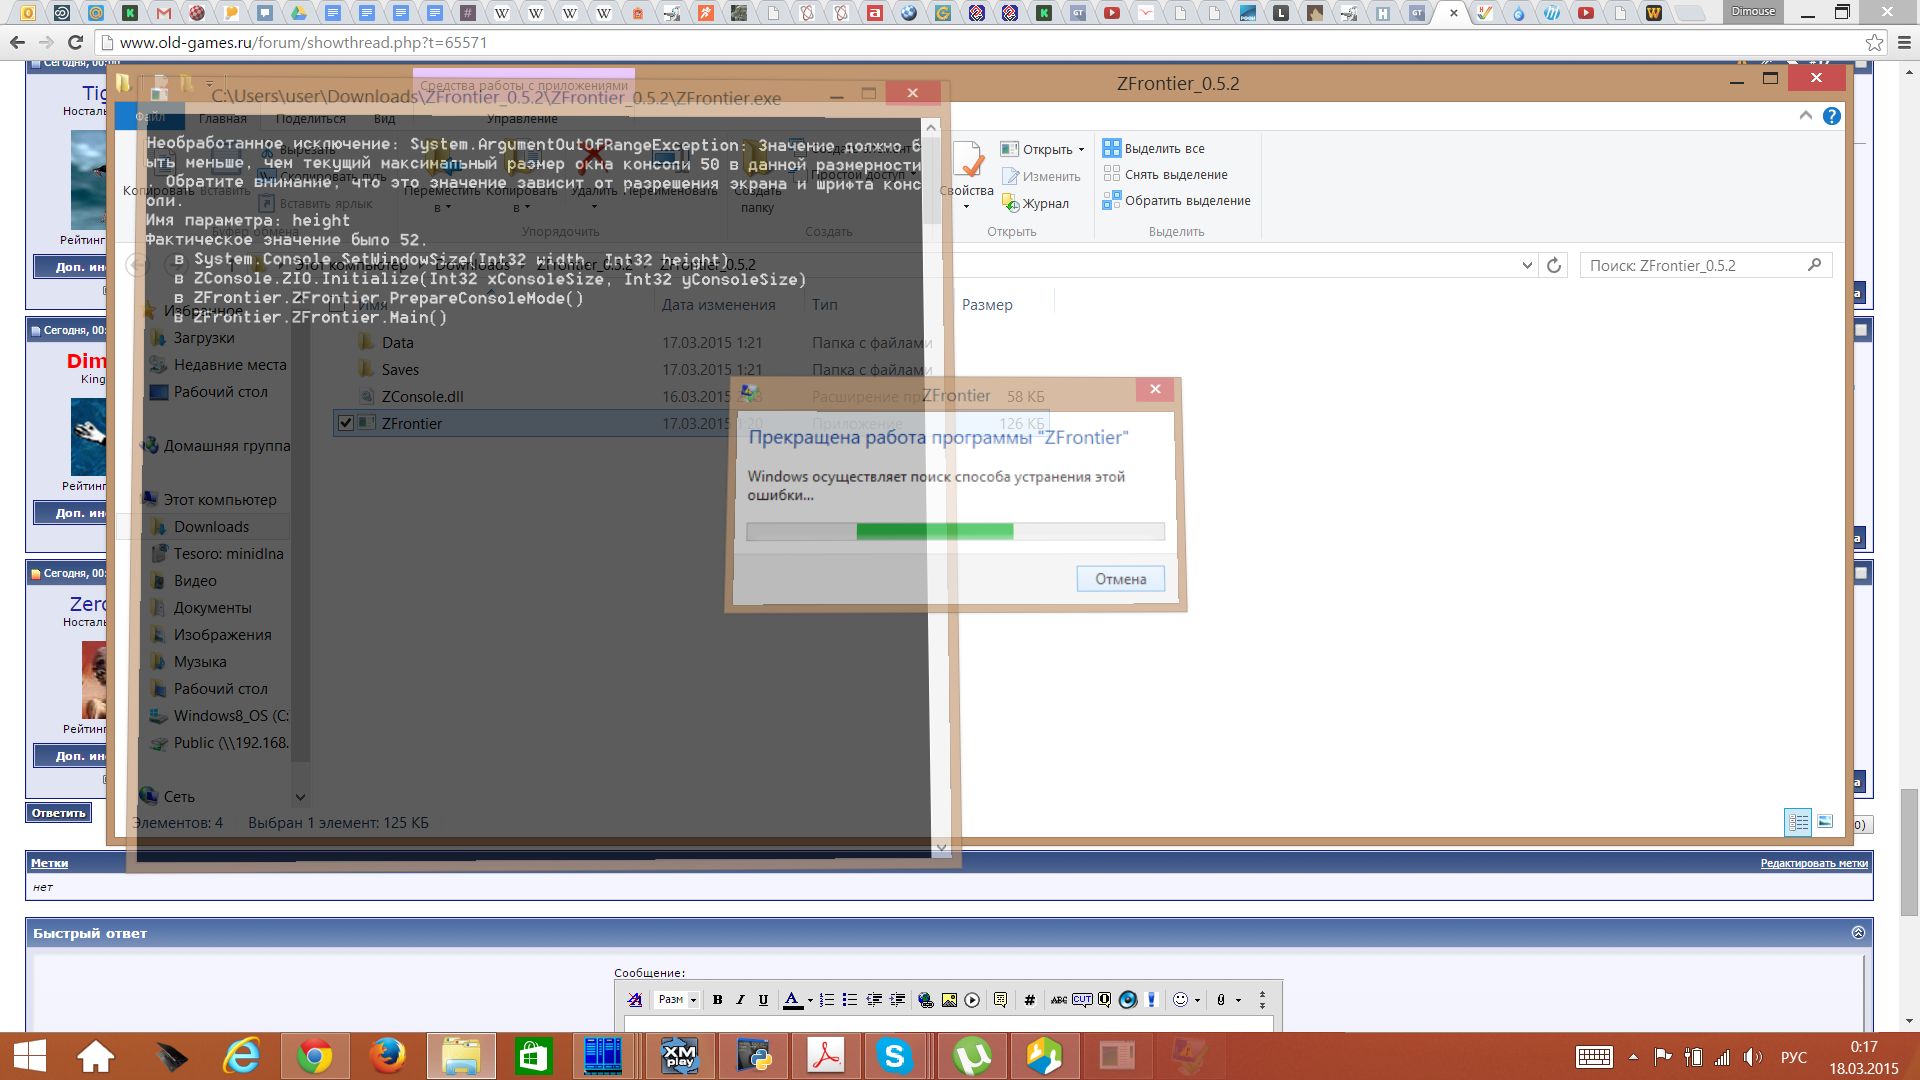Open the uTorrent taskbar icon

[971, 1056]
